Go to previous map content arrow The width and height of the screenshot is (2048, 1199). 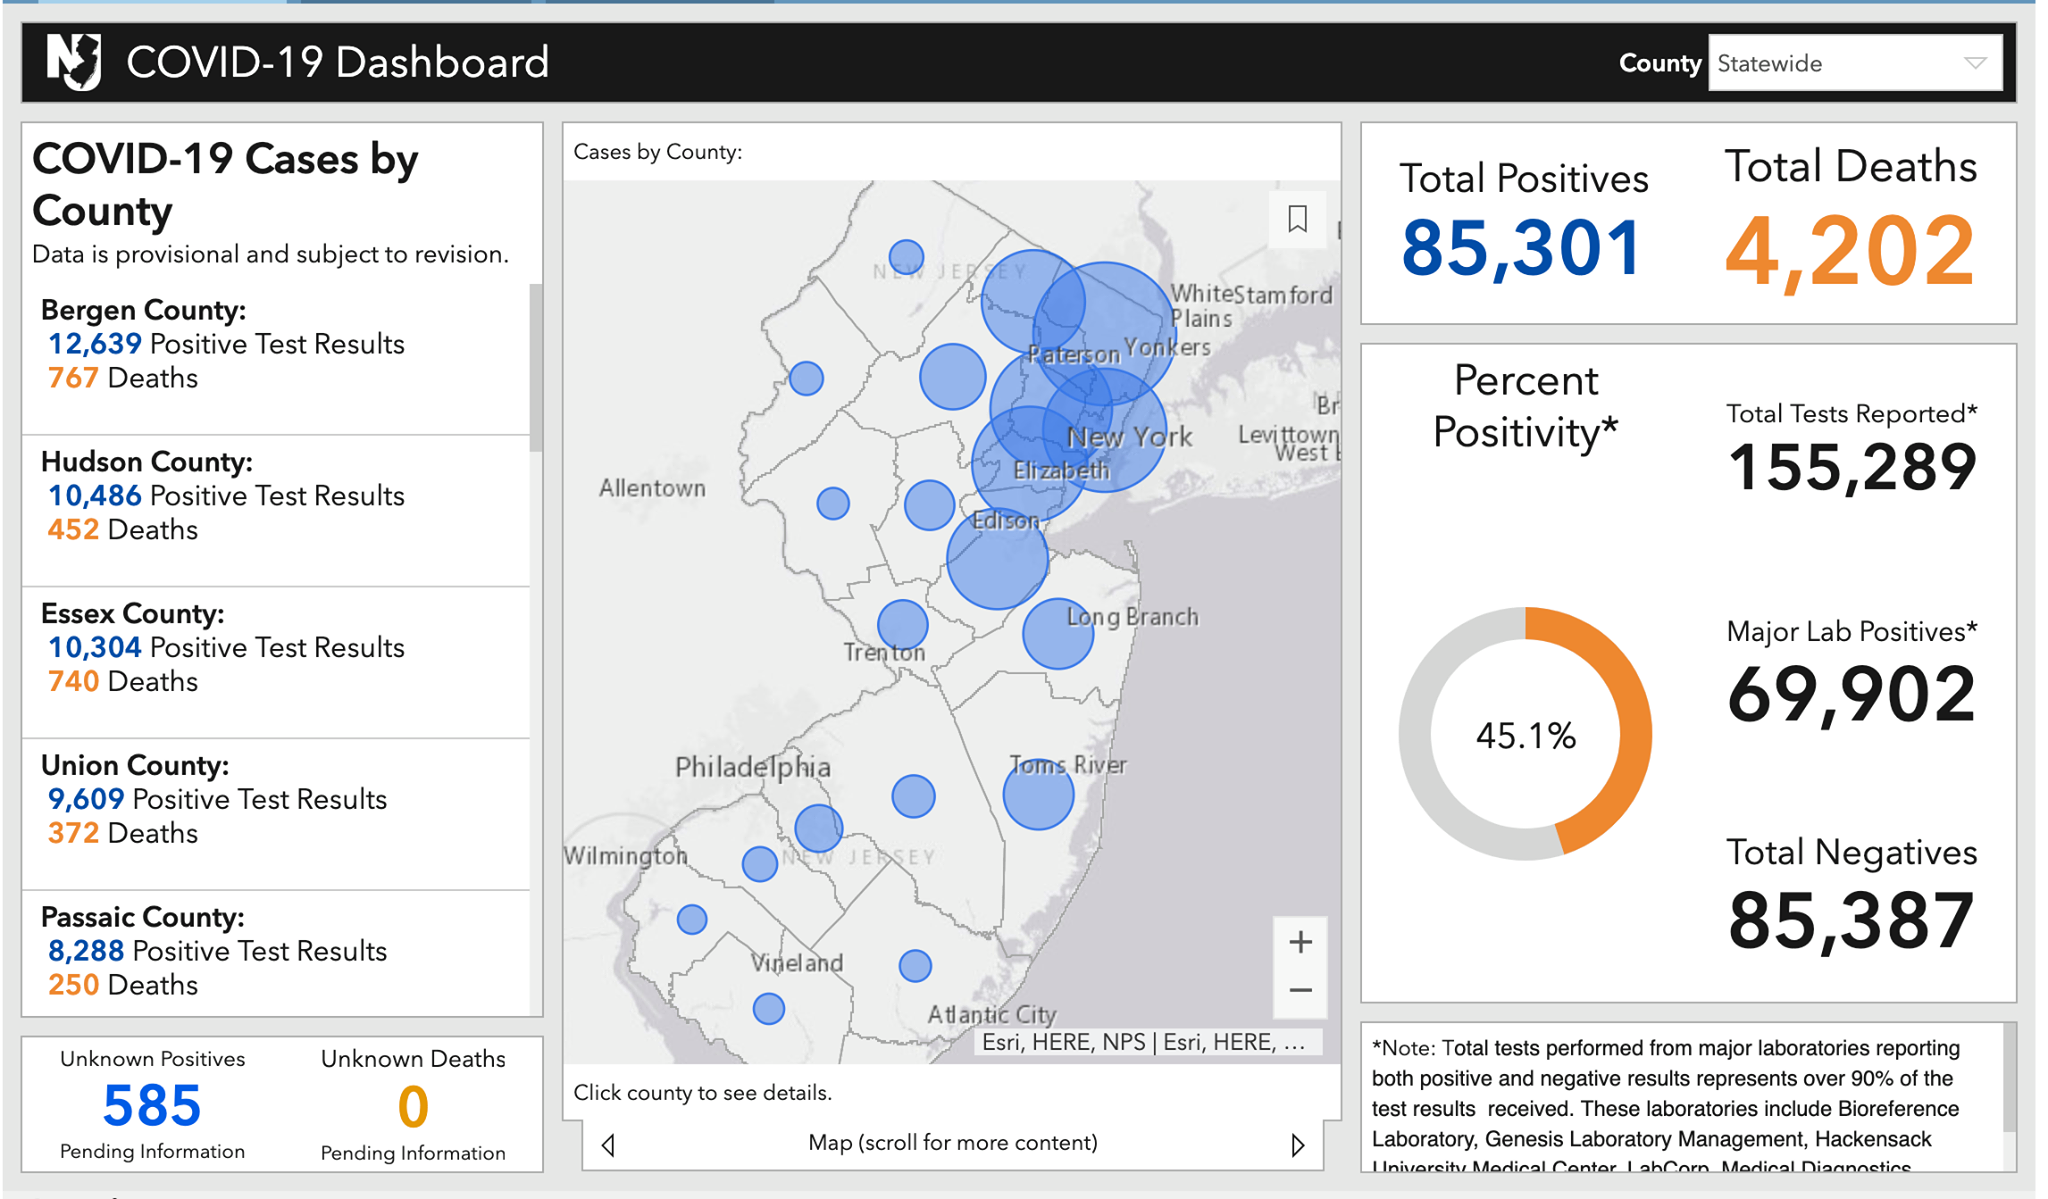click(x=608, y=1144)
